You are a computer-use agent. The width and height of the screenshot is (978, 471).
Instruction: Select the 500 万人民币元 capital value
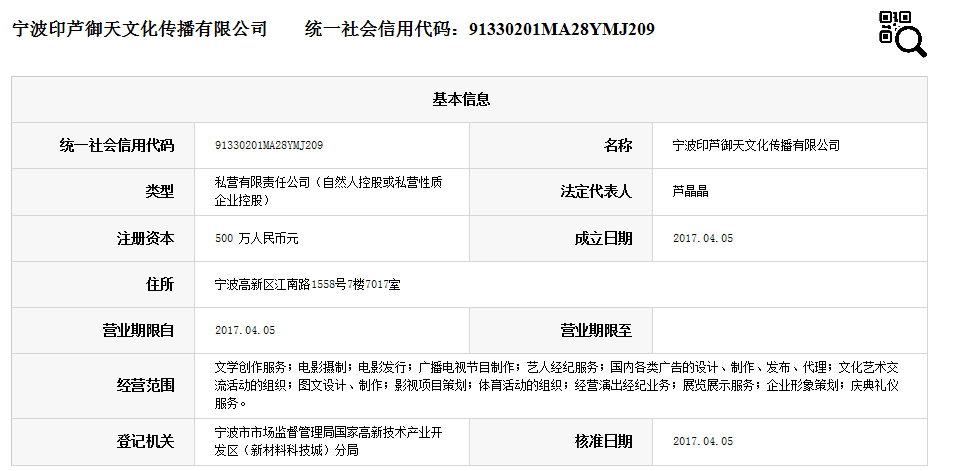(256, 238)
